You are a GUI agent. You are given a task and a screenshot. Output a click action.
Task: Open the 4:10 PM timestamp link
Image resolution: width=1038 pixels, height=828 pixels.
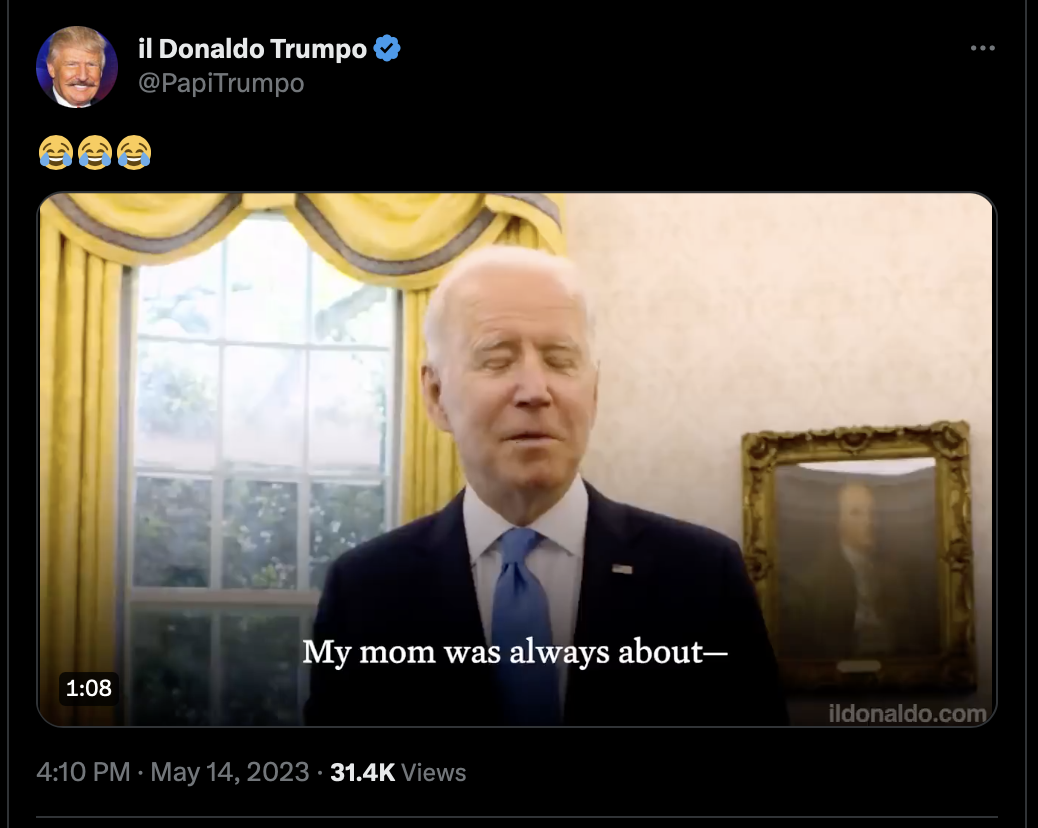[x=83, y=772]
